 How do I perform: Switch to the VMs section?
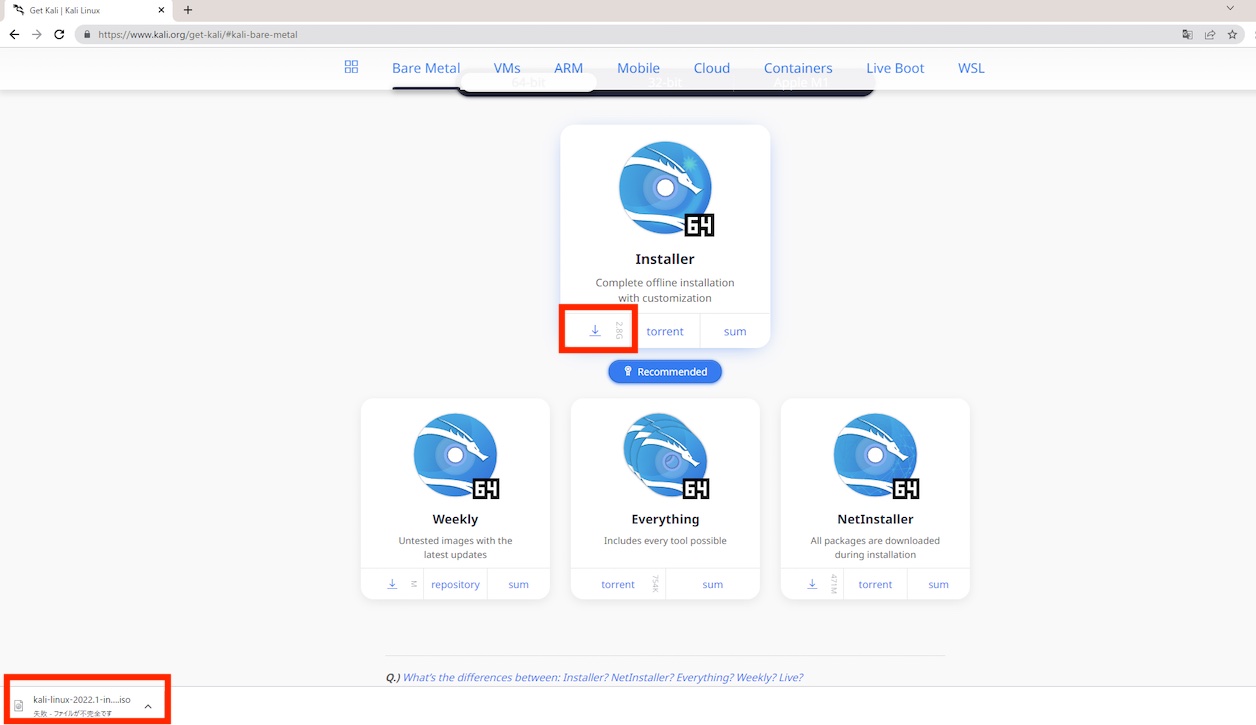(x=507, y=68)
